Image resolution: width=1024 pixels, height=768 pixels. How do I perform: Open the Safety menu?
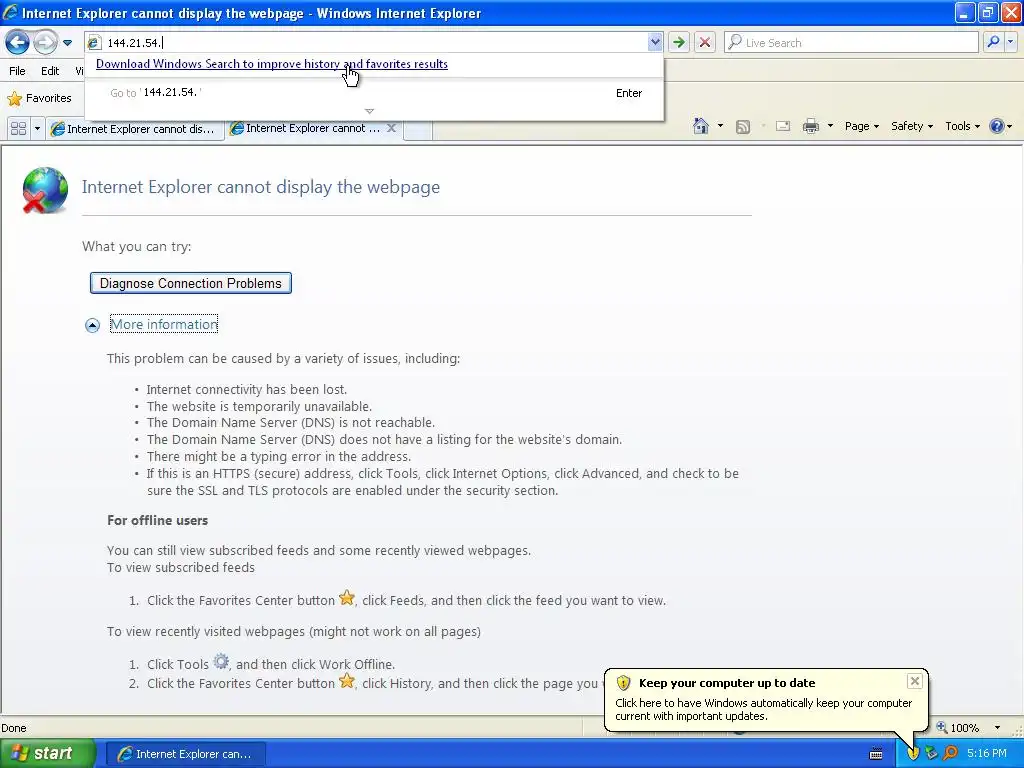tap(912, 127)
